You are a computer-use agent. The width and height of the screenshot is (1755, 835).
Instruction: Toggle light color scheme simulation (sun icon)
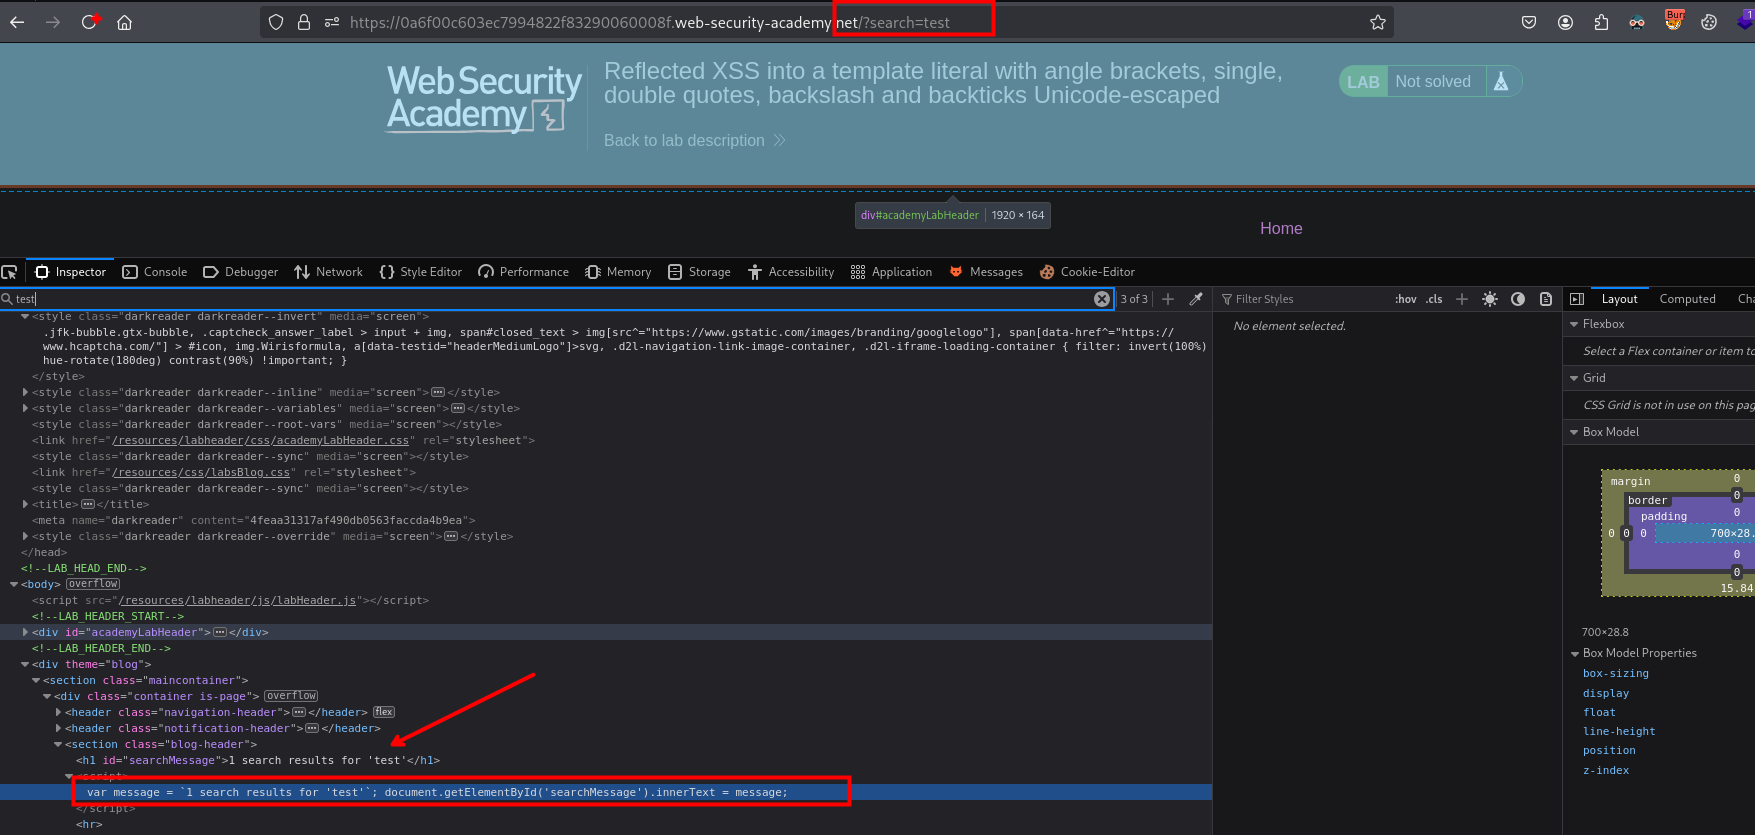click(x=1490, y=299)
